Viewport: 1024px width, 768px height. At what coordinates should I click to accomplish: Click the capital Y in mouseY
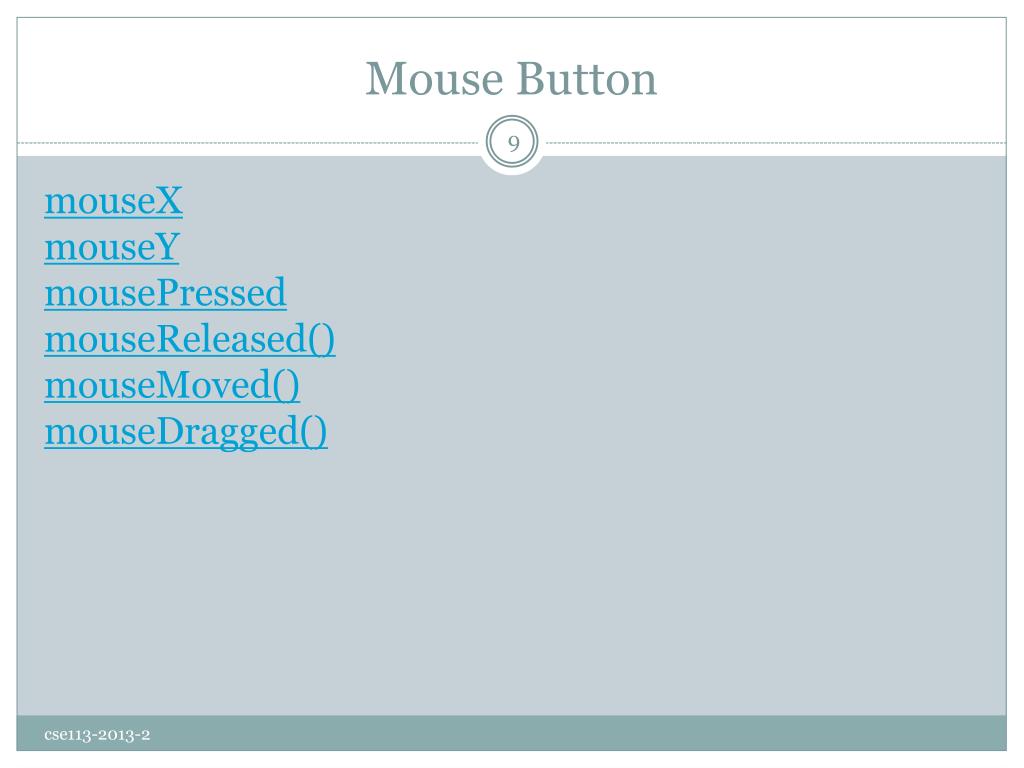point(167,247)
